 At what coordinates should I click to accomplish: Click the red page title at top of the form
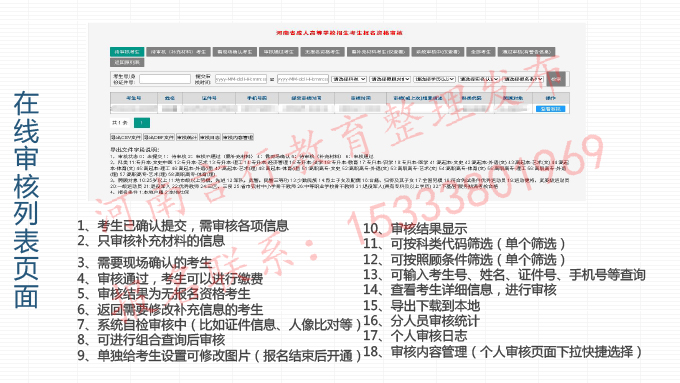[x=340, y=33]
